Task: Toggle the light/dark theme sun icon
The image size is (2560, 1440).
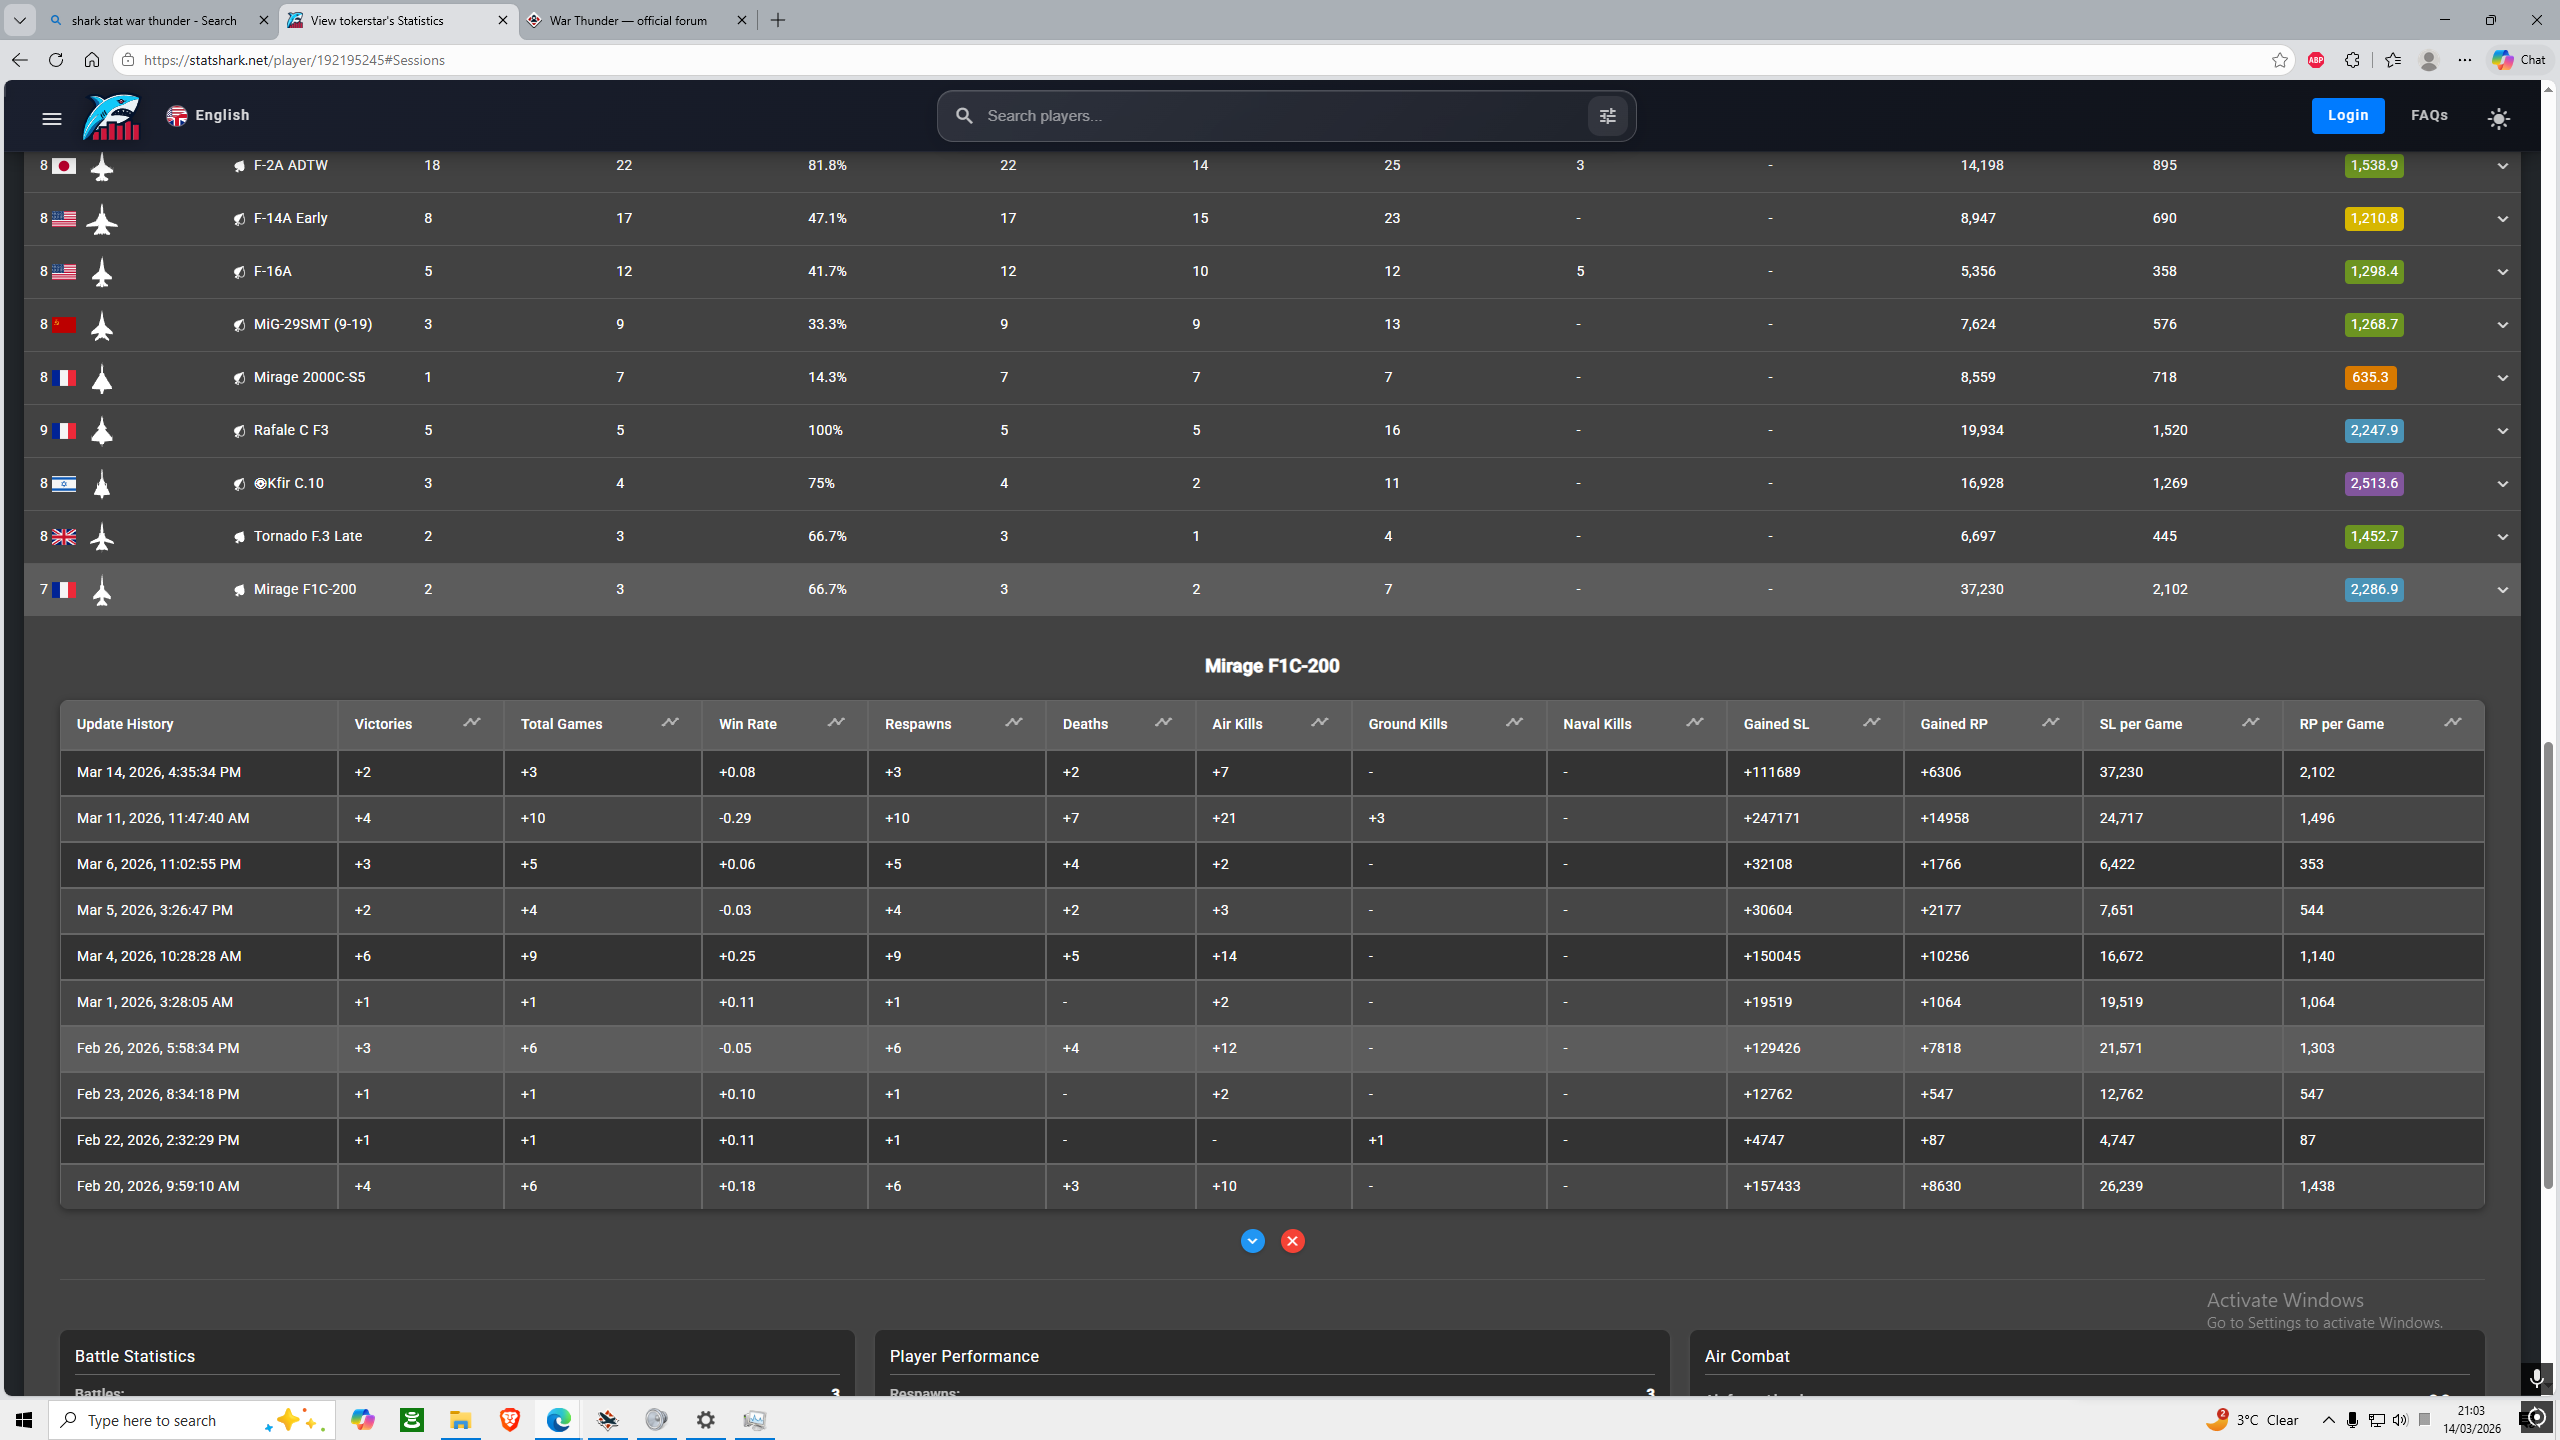Action: (2498, 119)
